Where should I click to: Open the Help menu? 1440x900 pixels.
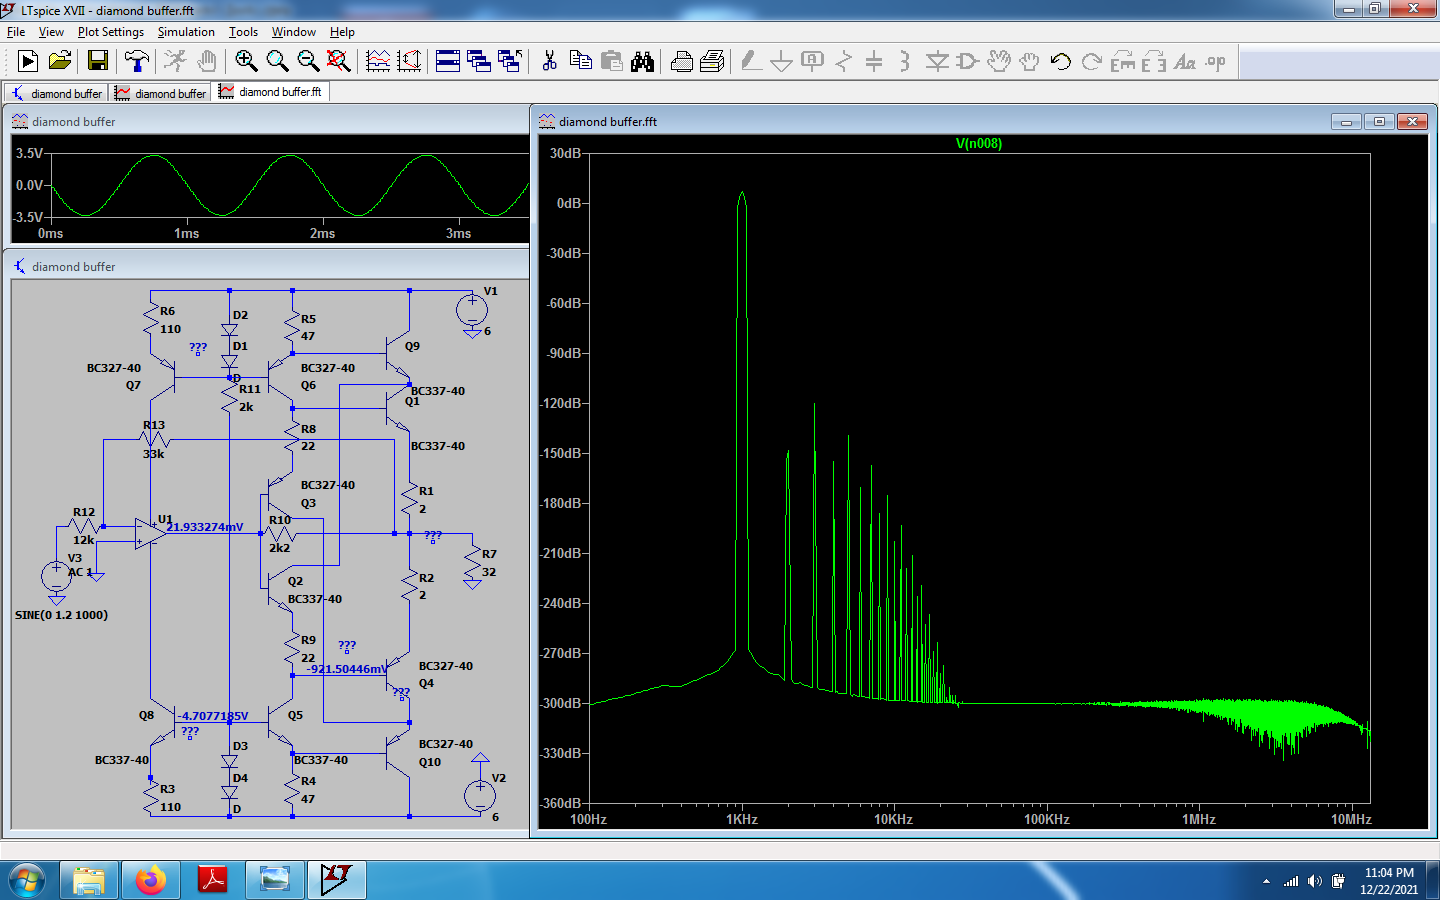342,32
